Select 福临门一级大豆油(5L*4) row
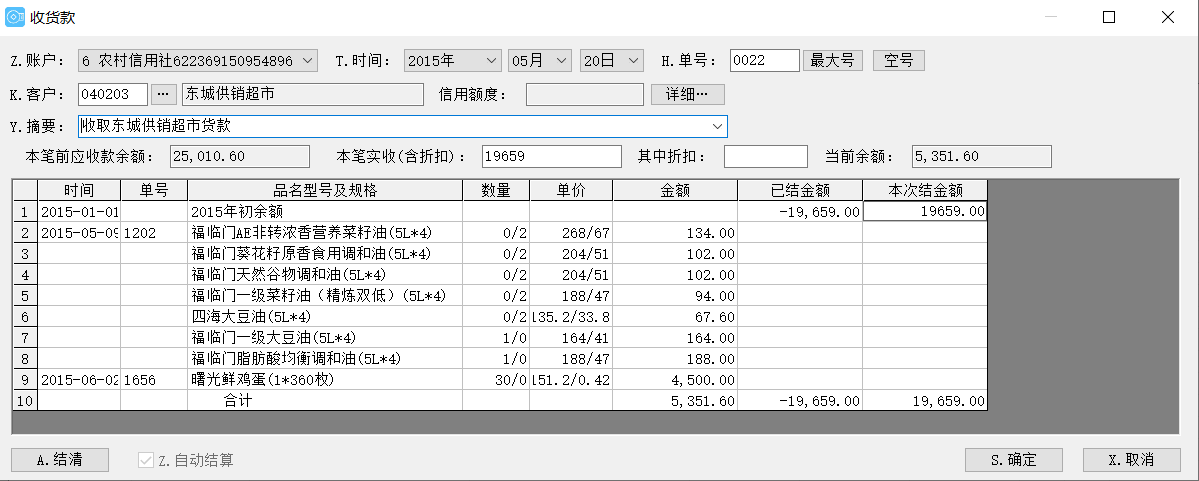The image size is (1199, 481). click(325, 337)
